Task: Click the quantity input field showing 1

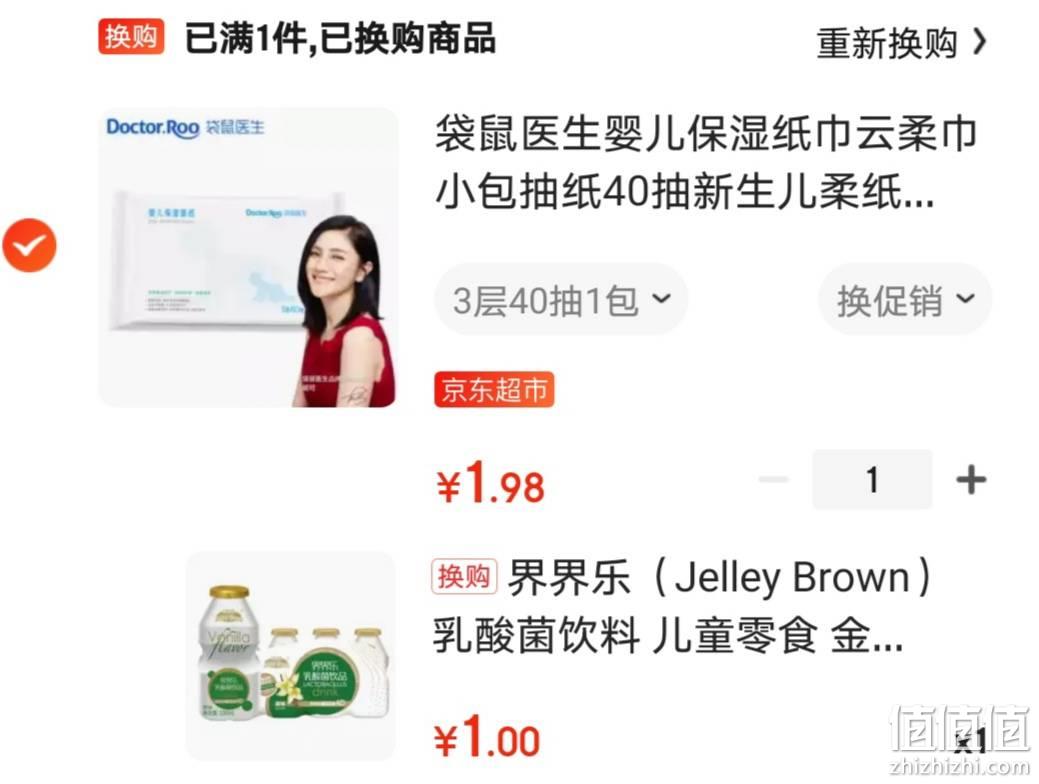Action: [872, 479]
